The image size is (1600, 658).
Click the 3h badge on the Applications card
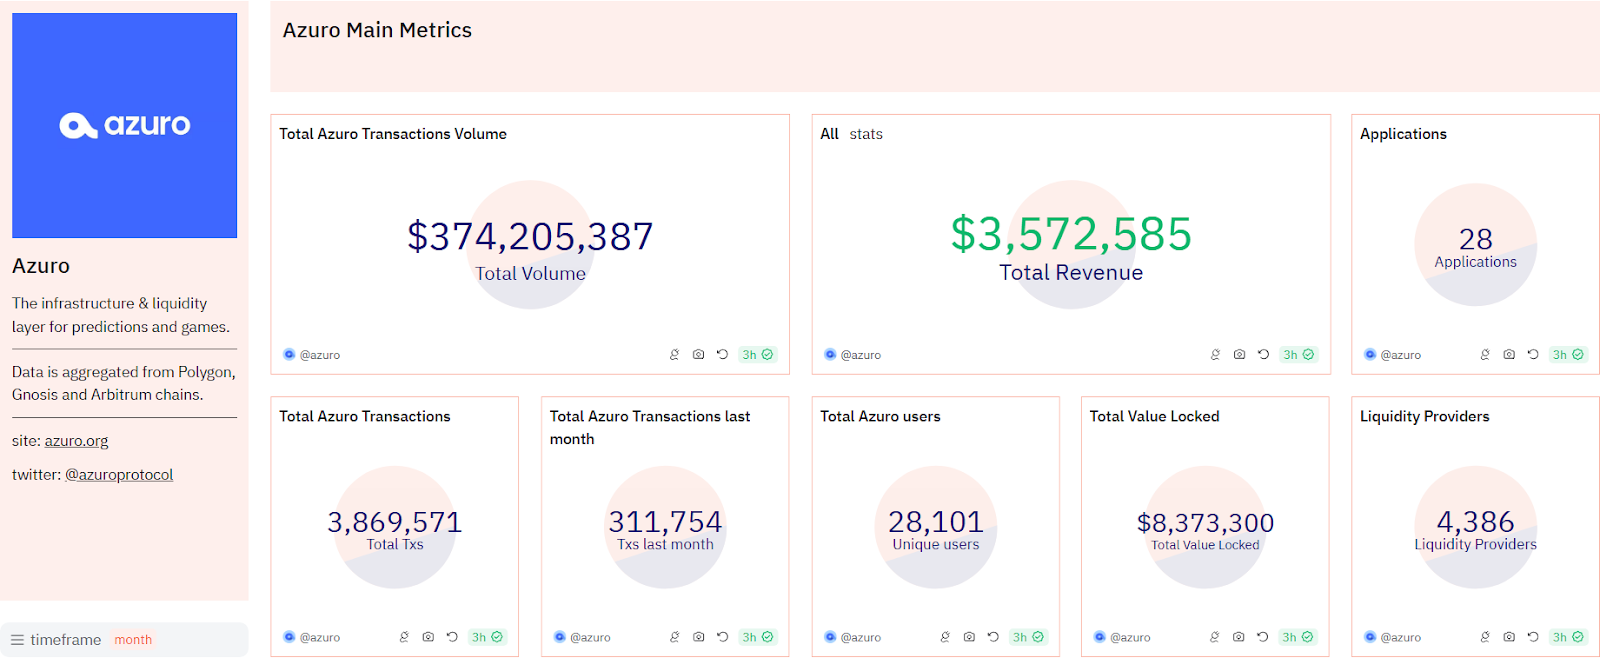(x=1568, y=355)
